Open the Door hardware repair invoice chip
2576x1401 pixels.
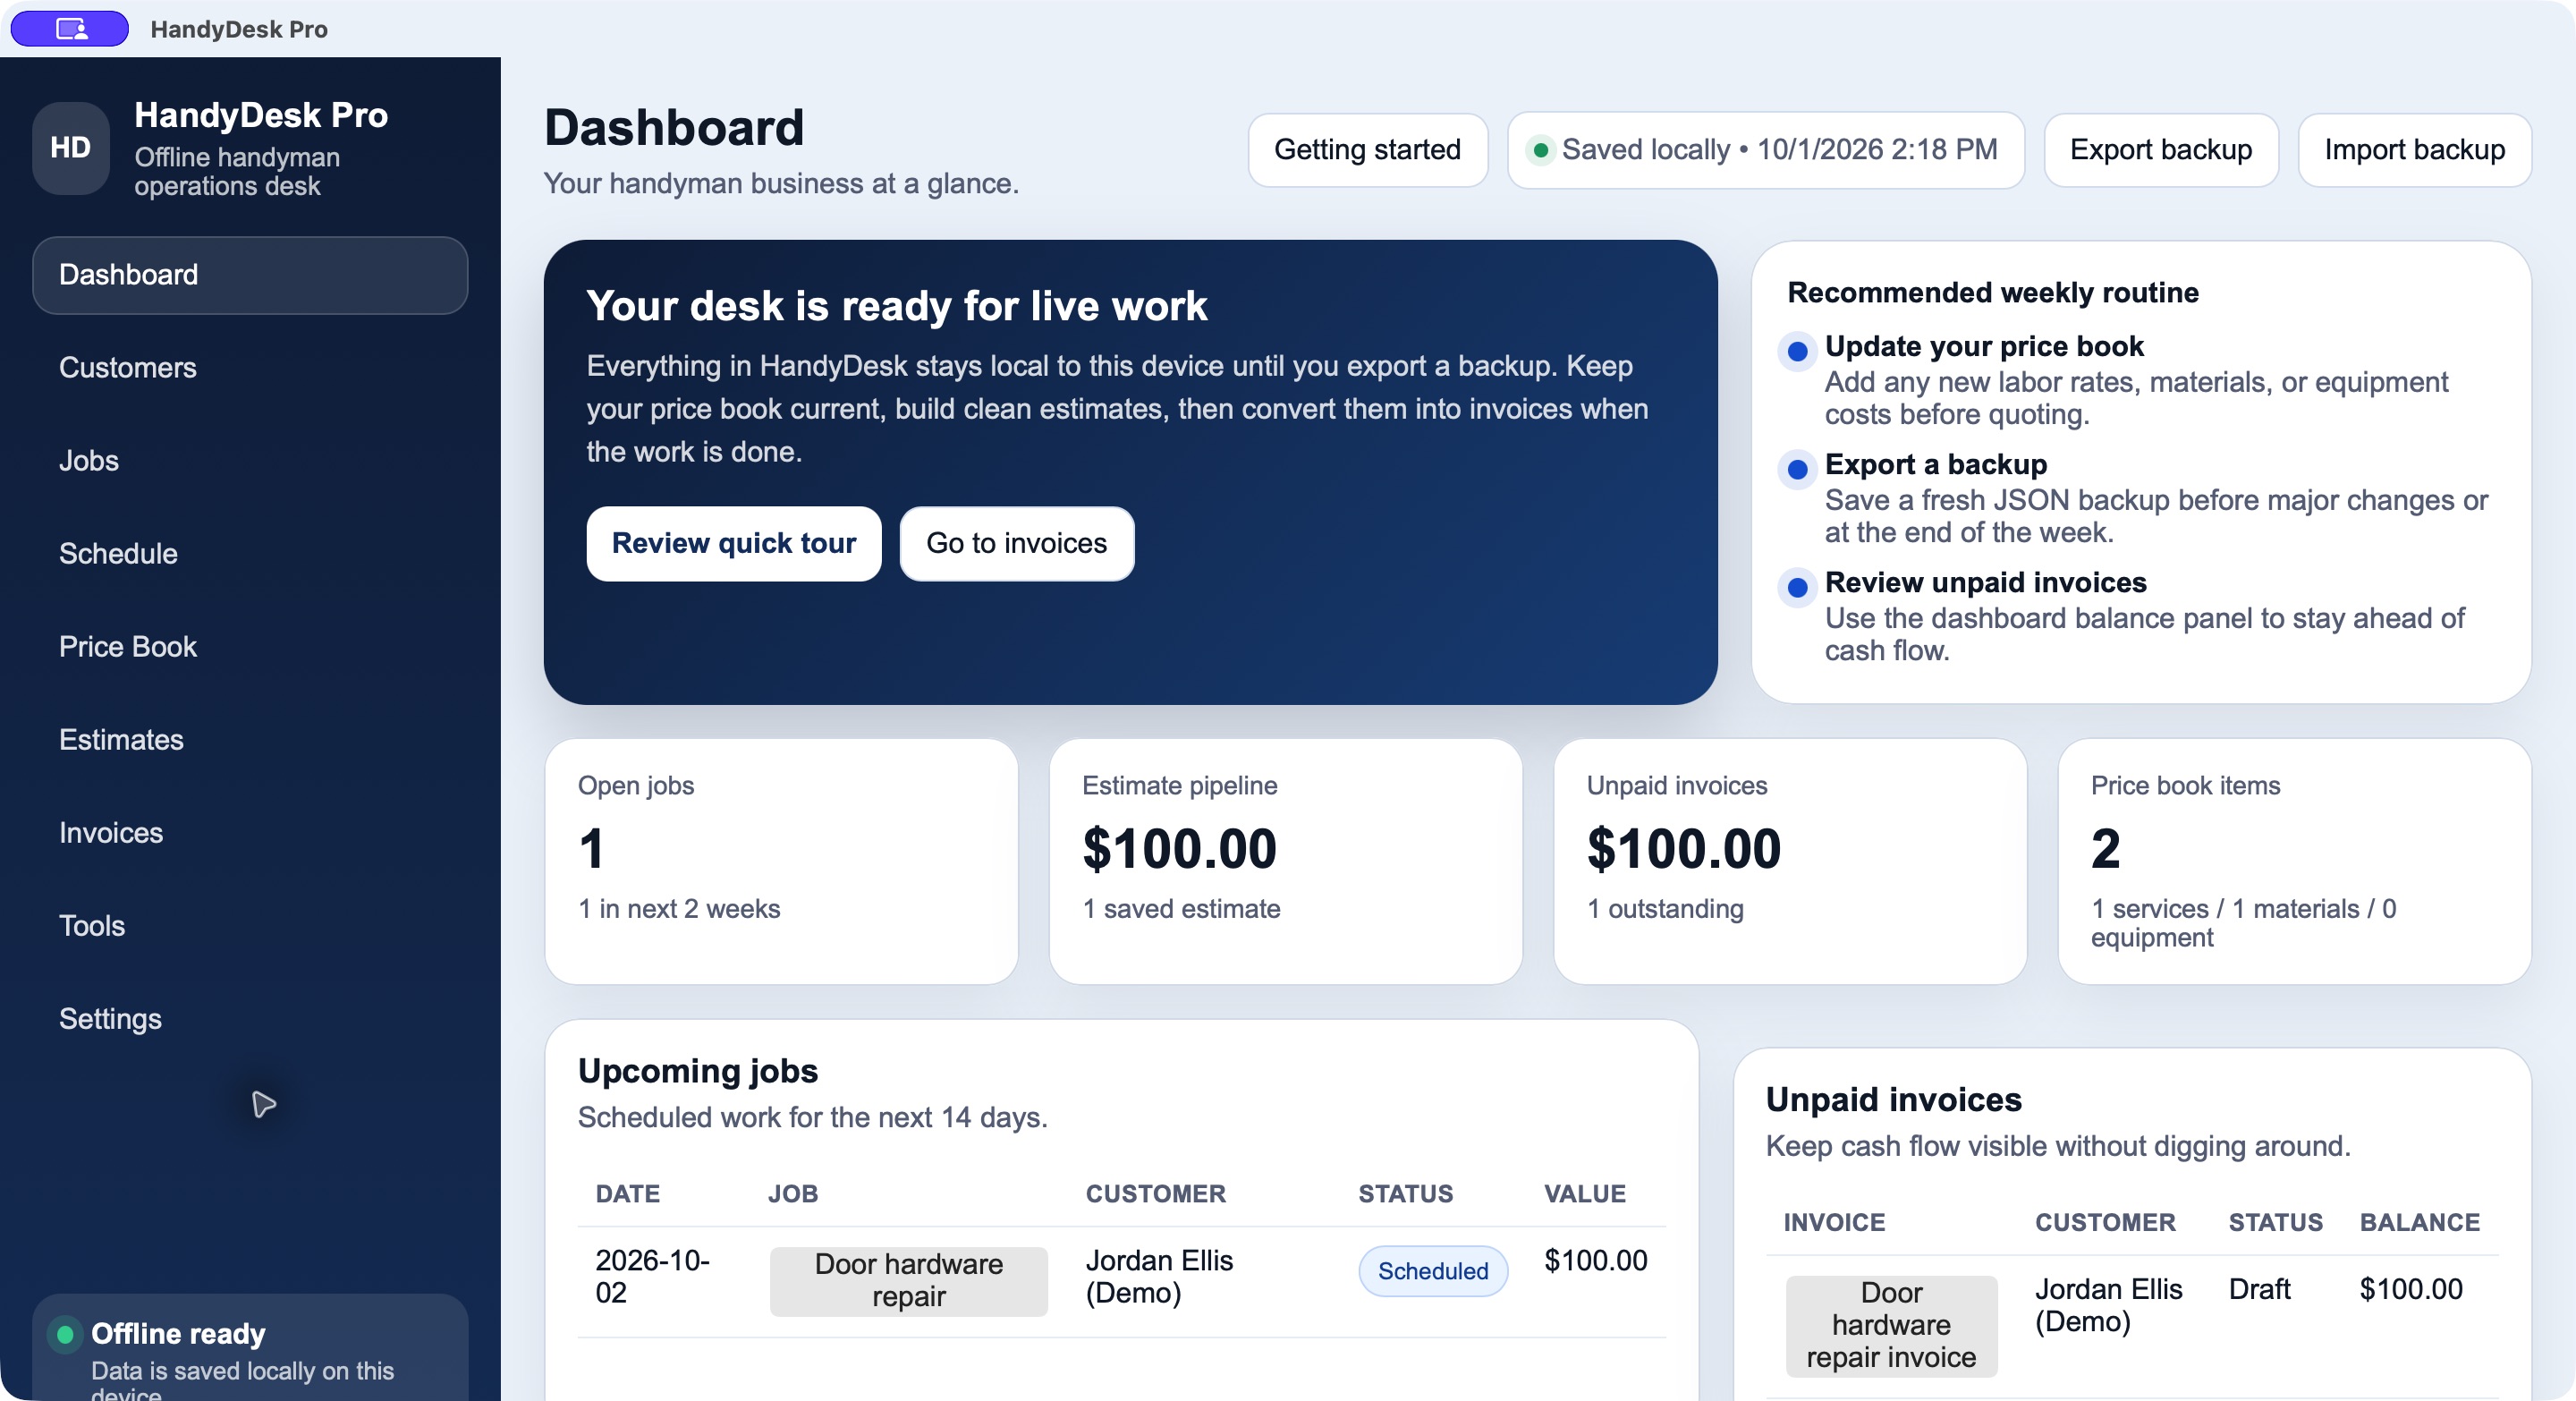1891,1325
